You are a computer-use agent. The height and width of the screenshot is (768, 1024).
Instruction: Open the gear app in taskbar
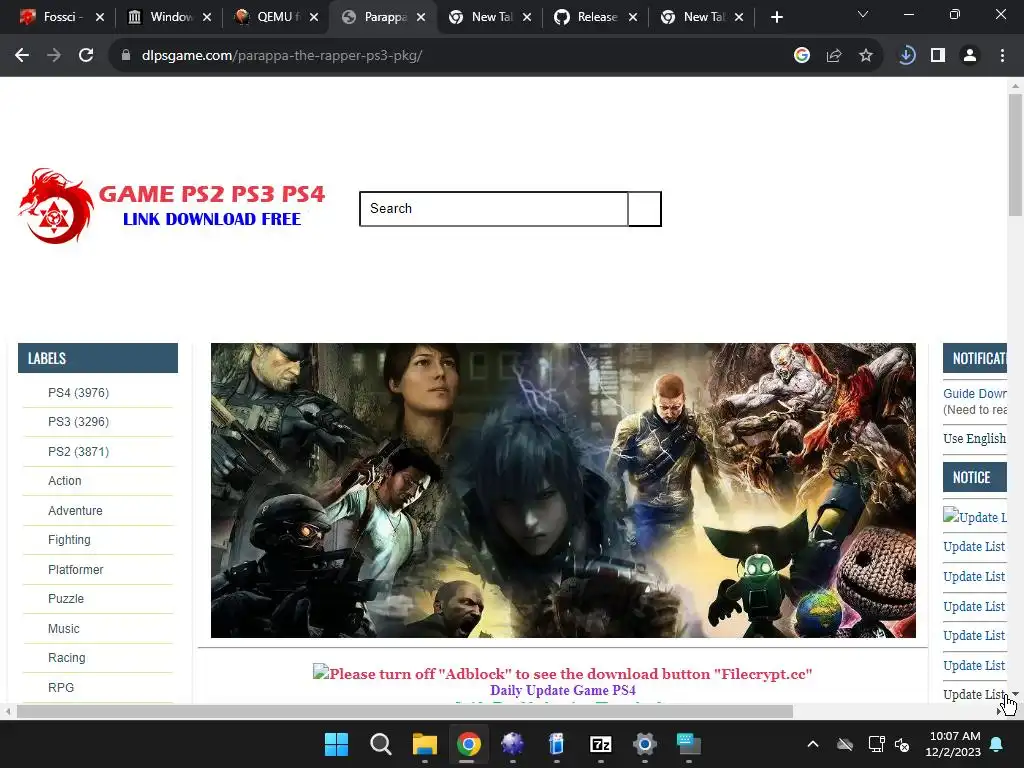[x=645, y=744]
